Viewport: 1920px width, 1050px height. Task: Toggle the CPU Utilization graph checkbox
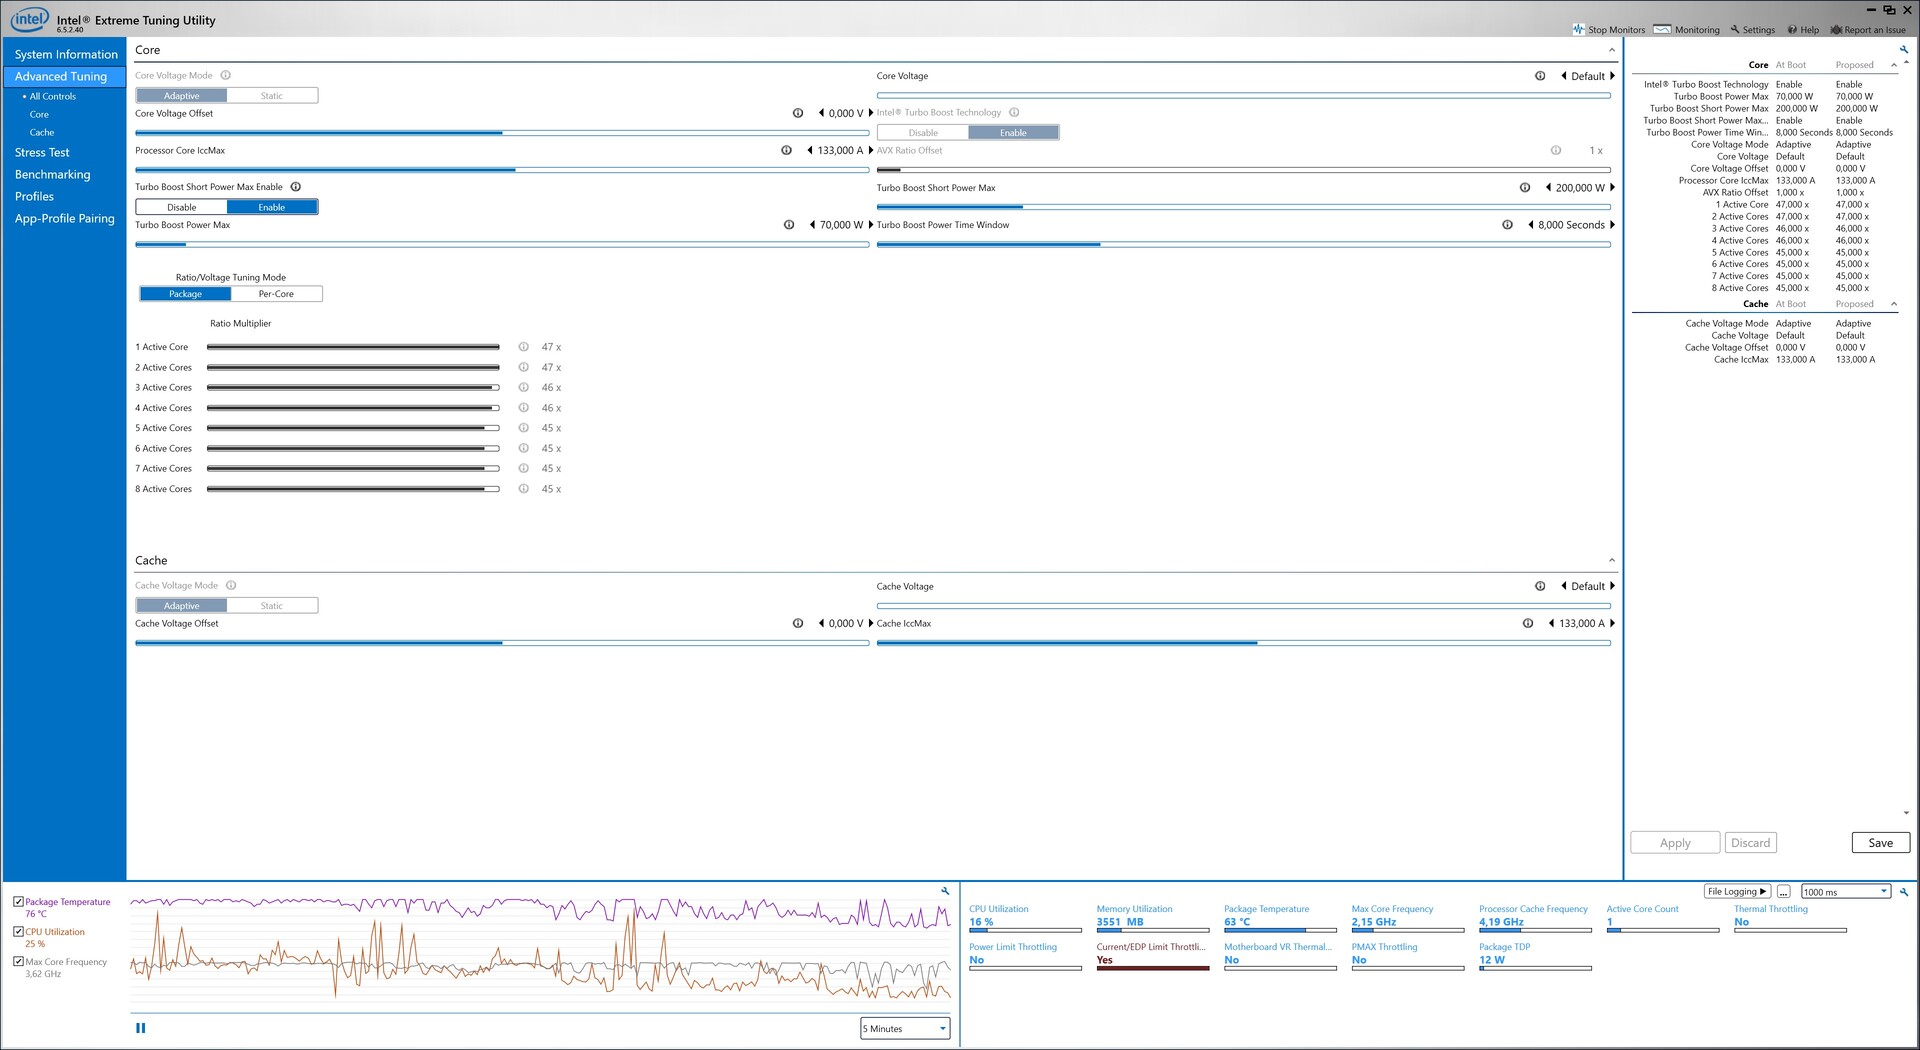tap(19, 931)
